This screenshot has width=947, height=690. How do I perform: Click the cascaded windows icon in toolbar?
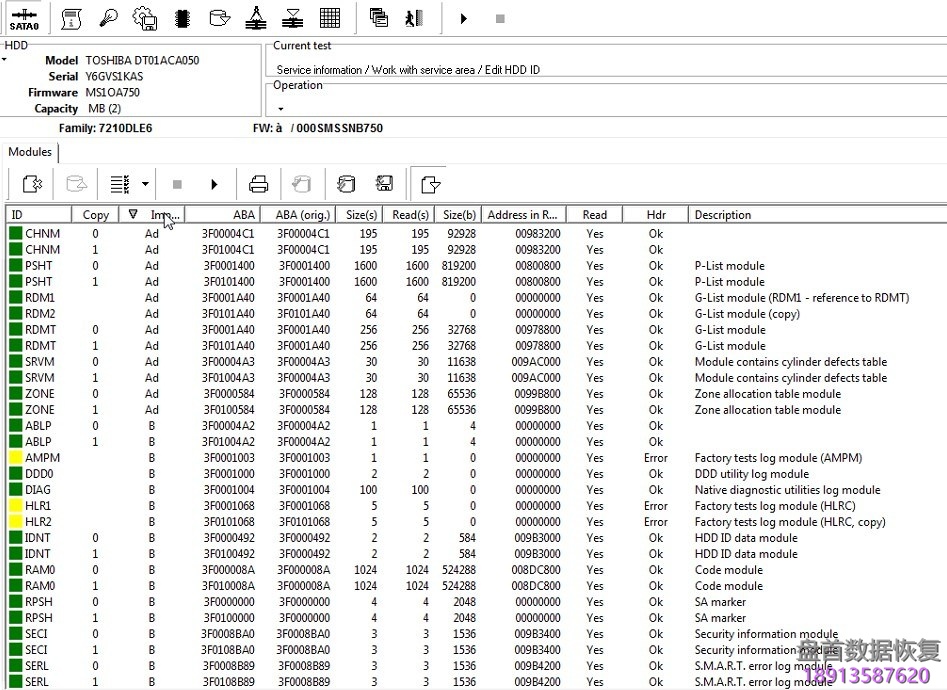[378, 18]
